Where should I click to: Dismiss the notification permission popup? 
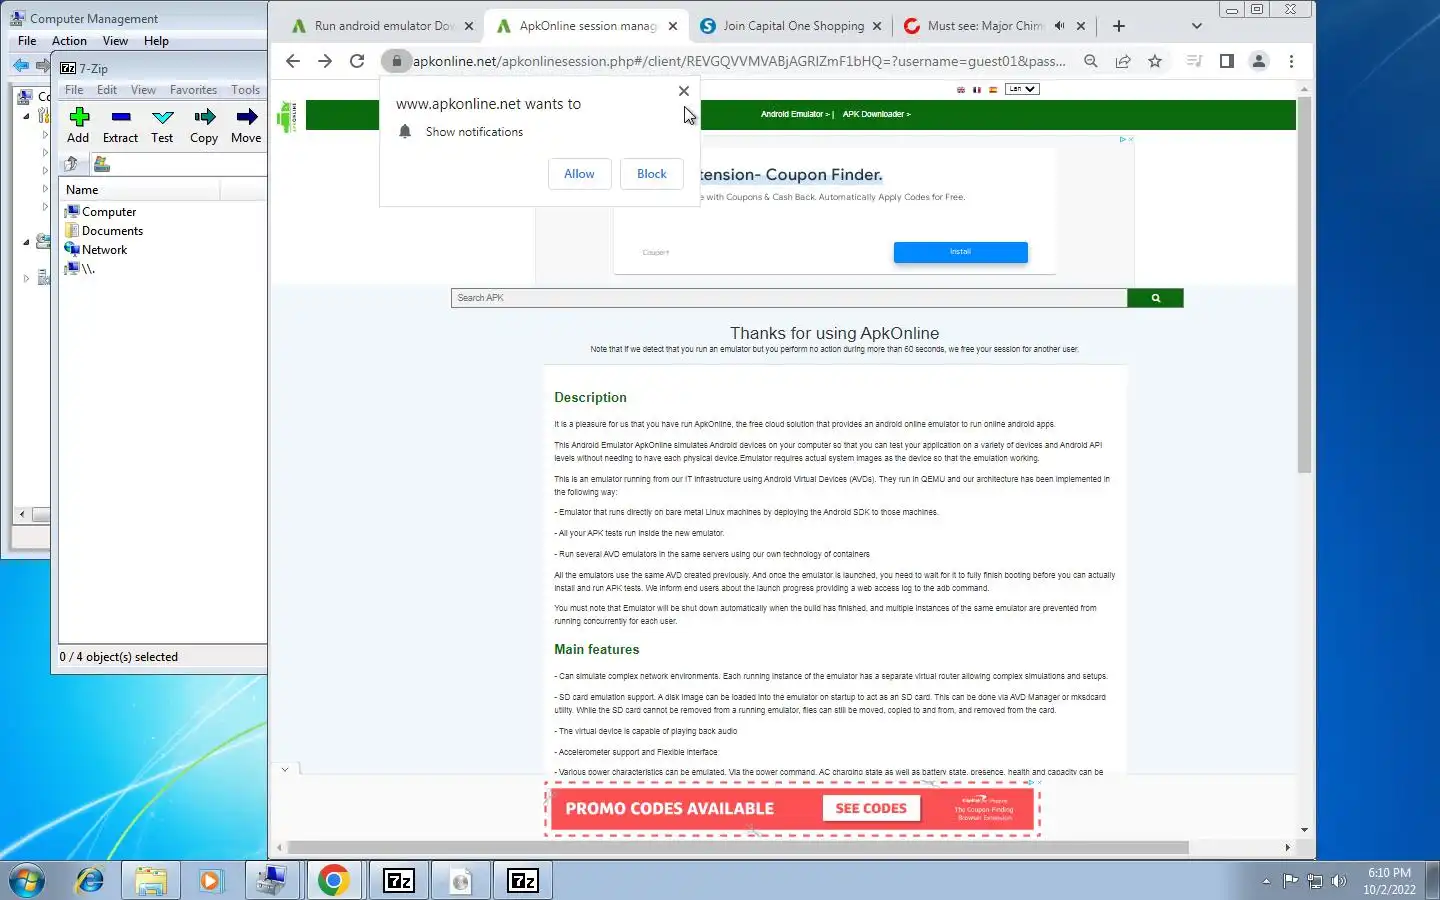tap(684, 91)
